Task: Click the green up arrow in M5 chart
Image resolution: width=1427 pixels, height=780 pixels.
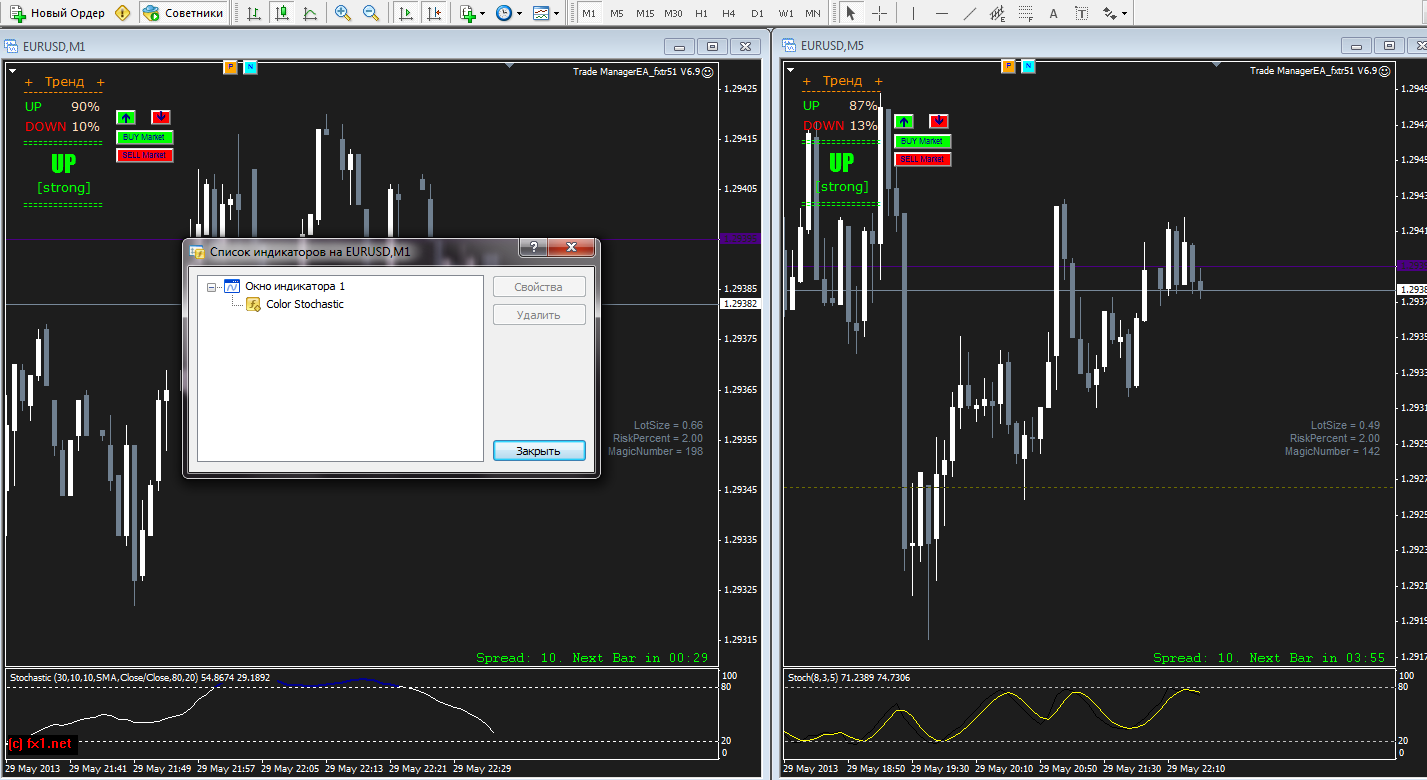Action: click(x=903, y=121)
